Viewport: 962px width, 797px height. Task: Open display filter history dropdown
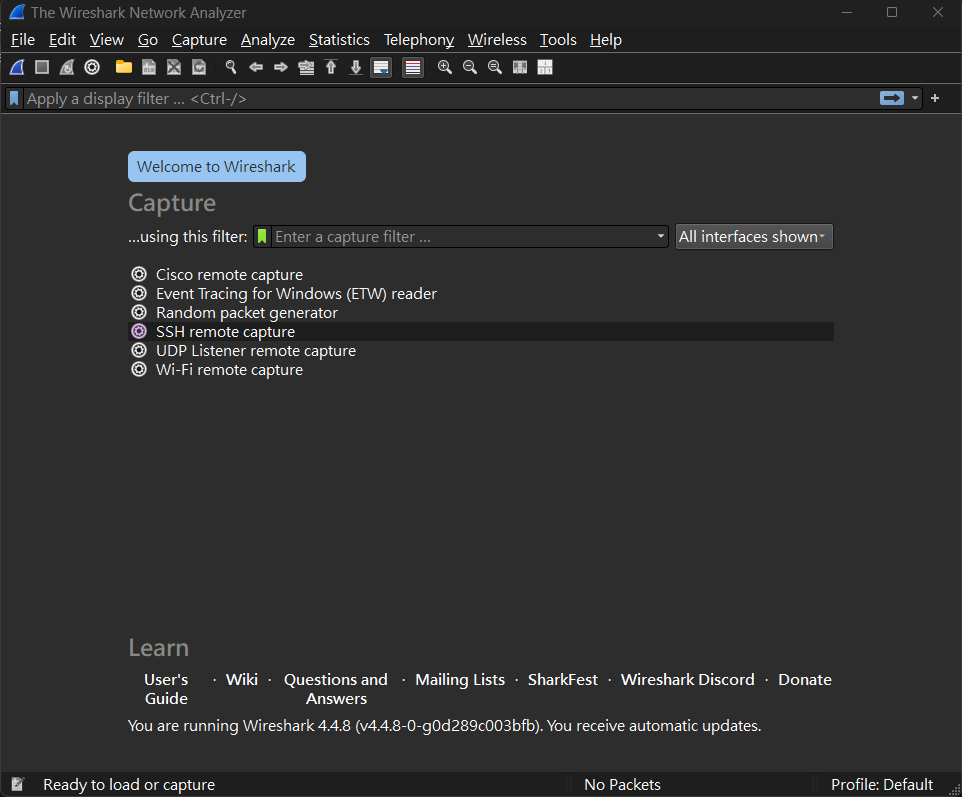tap(915, 98)
